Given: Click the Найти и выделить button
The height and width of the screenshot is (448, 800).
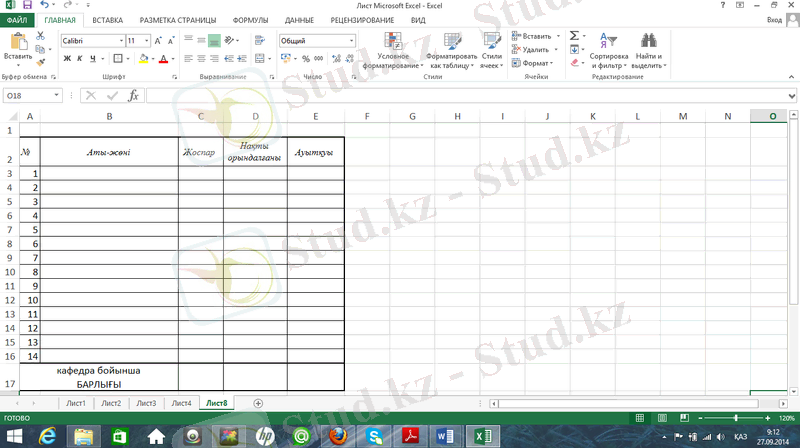Looking at the screenshot, I should [x=649, y=50].
